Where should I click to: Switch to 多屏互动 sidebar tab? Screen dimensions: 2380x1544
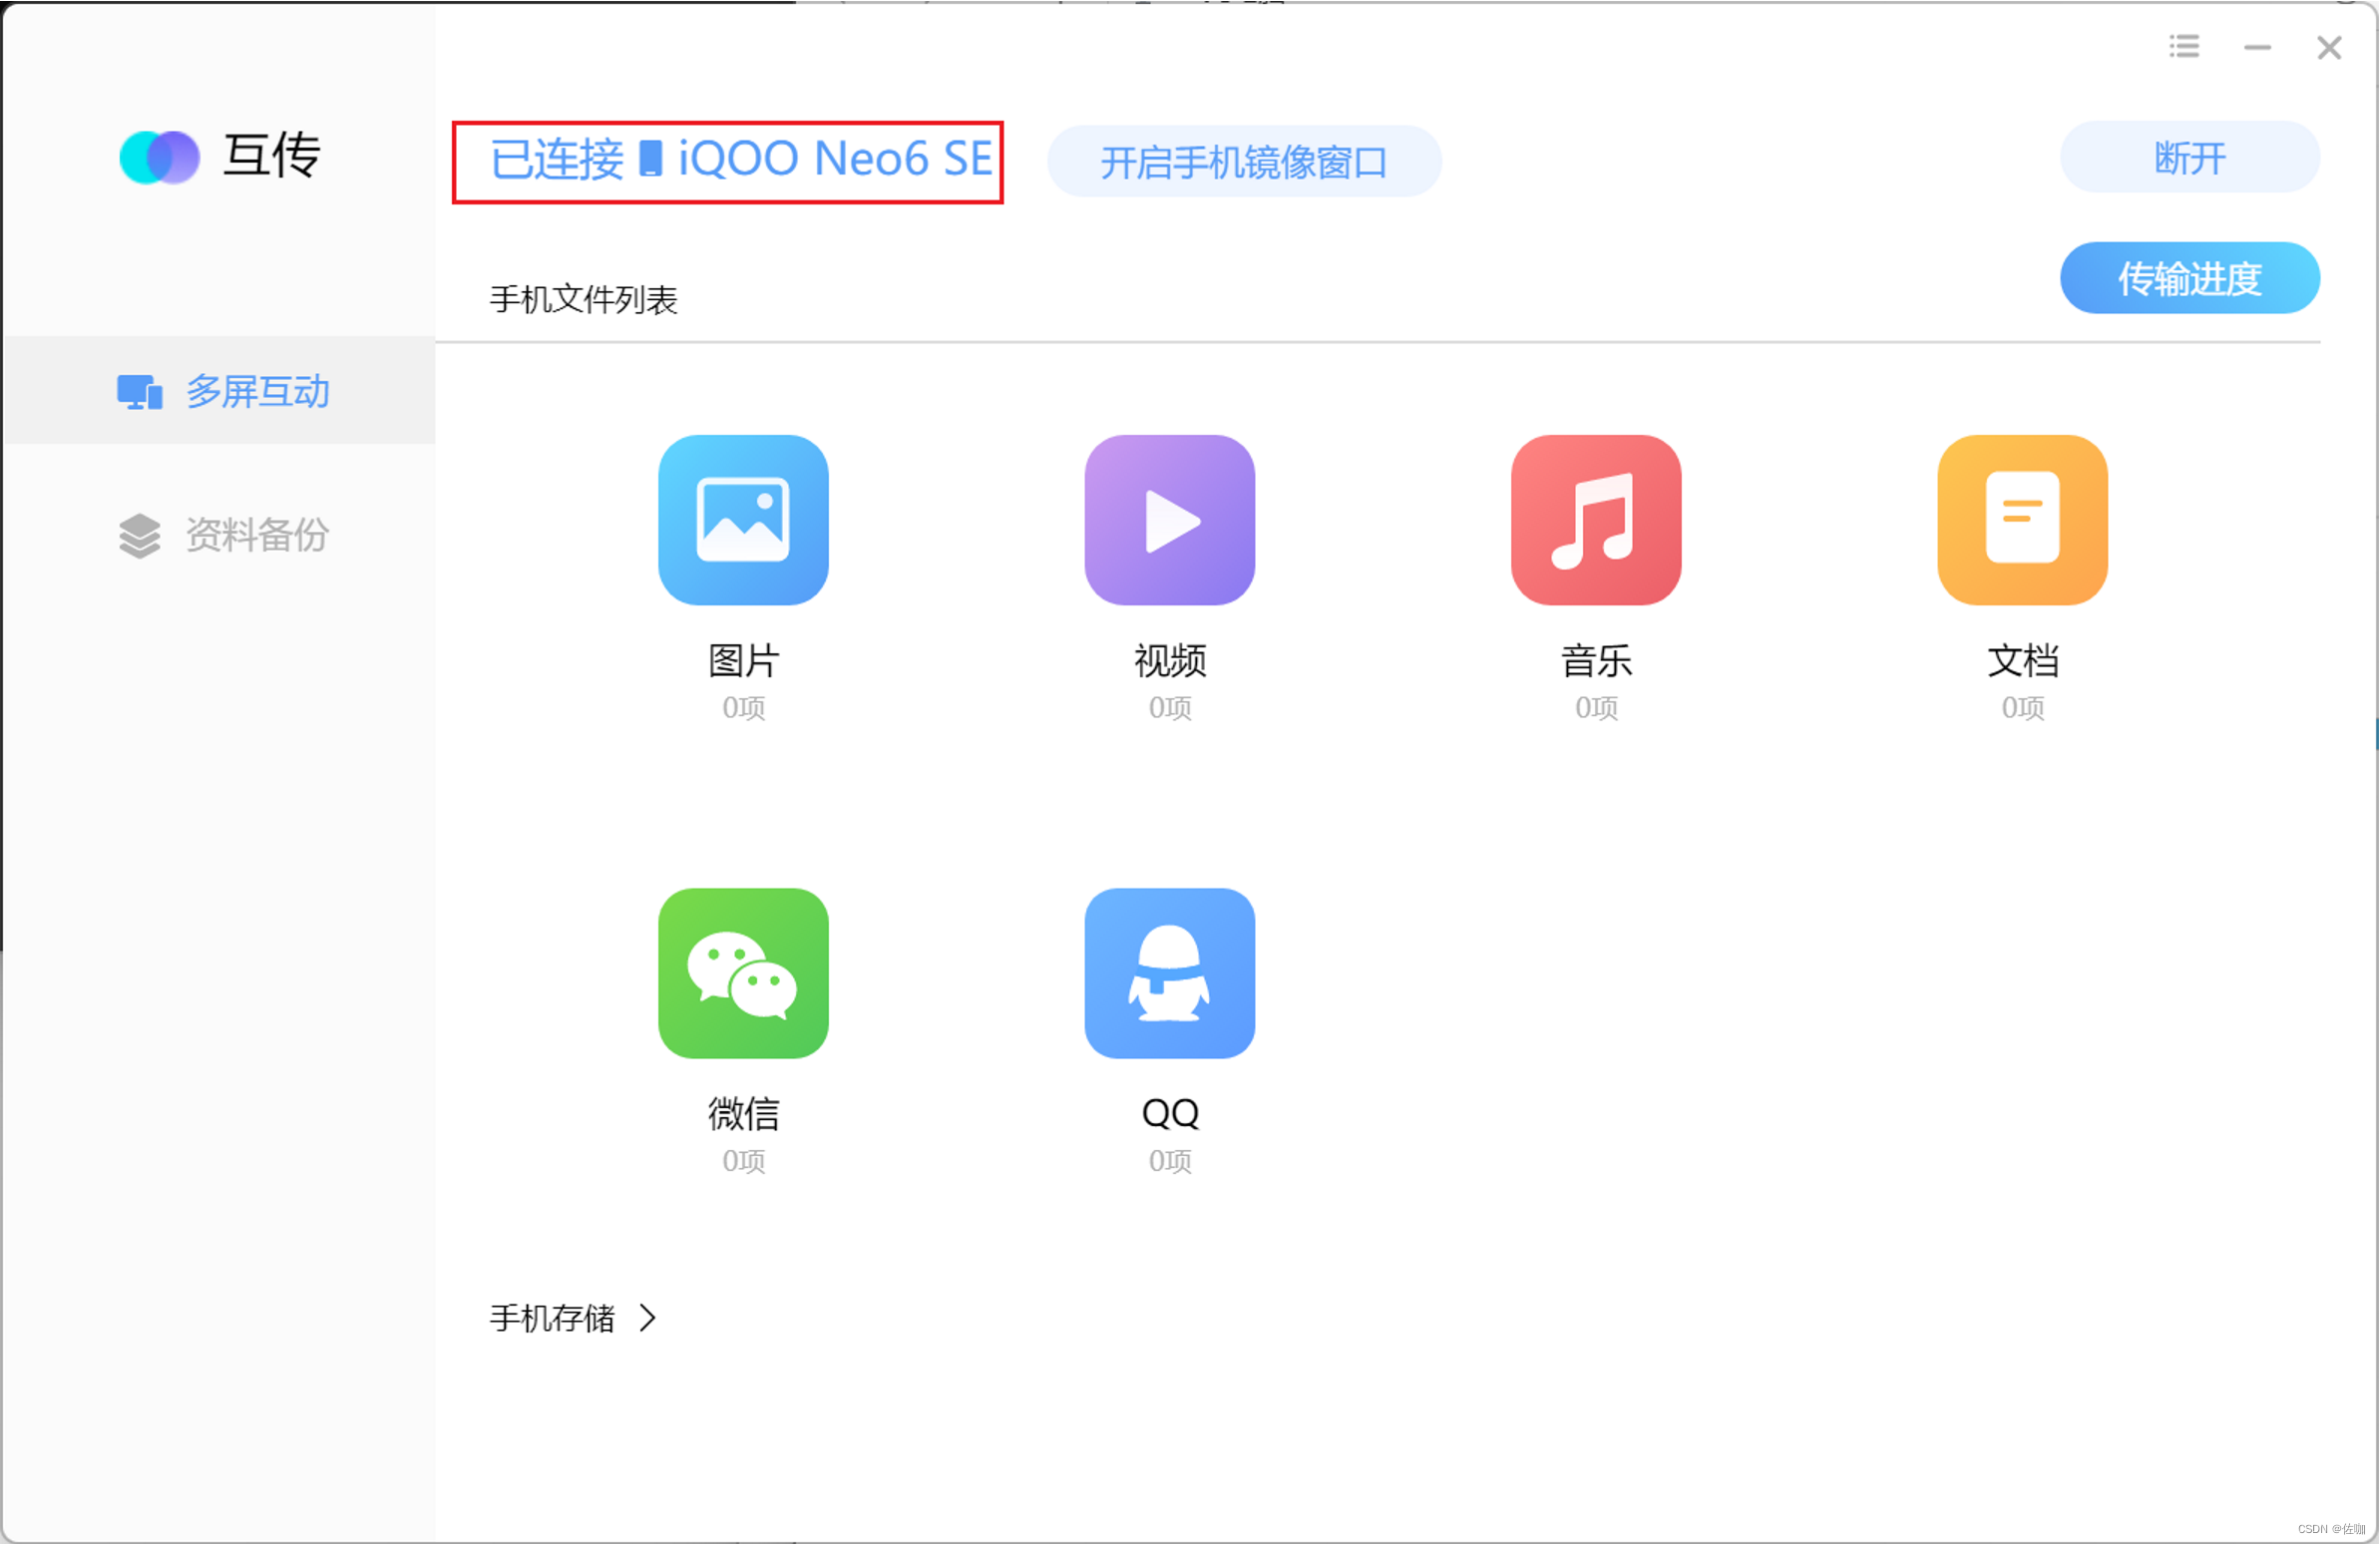219,391
